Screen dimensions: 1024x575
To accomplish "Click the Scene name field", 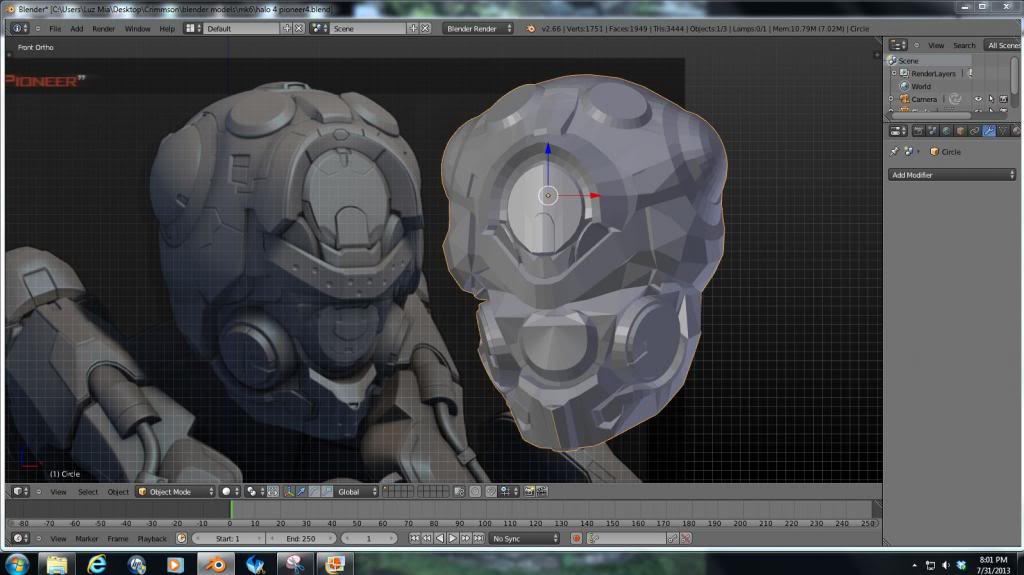I will click(x=368, y=29).
